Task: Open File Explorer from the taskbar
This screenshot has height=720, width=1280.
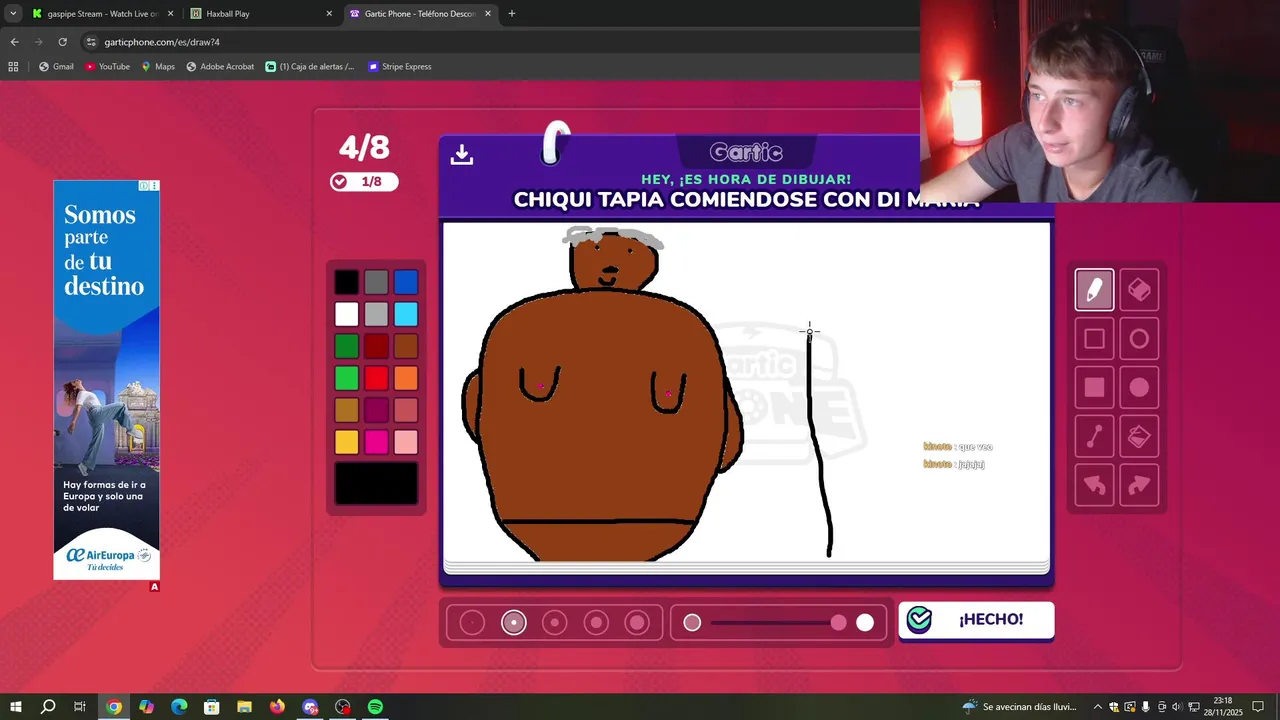Action: [x=244, y=707]
